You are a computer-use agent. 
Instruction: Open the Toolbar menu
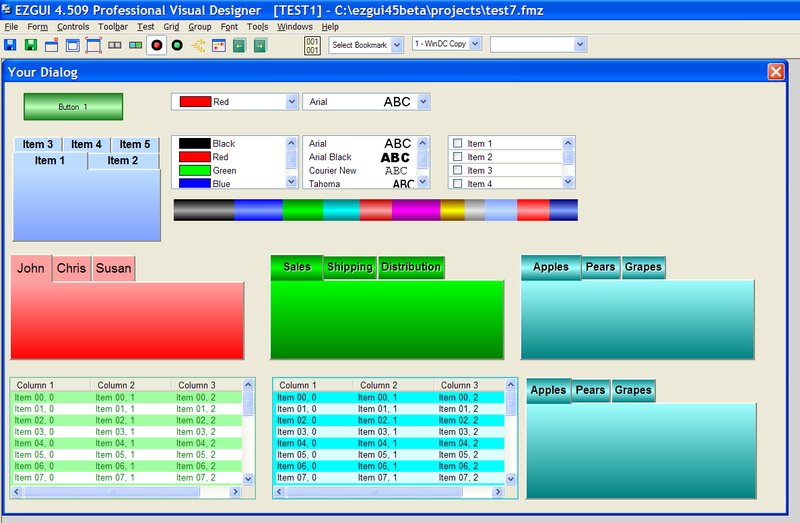[x=113, y=27]
